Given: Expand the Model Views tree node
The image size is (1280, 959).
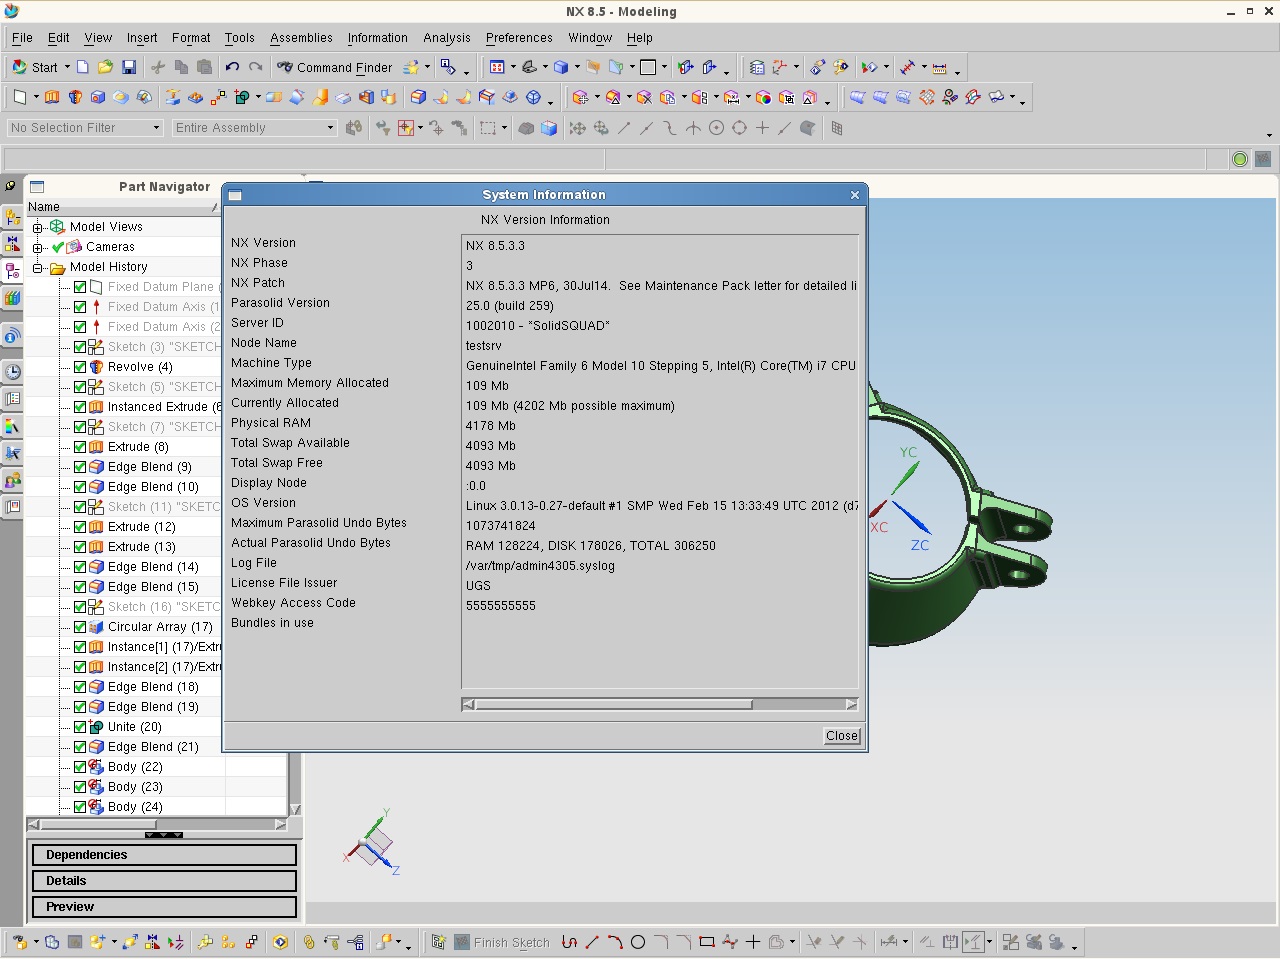Looking at the screenshot, I should coord(38,227).
